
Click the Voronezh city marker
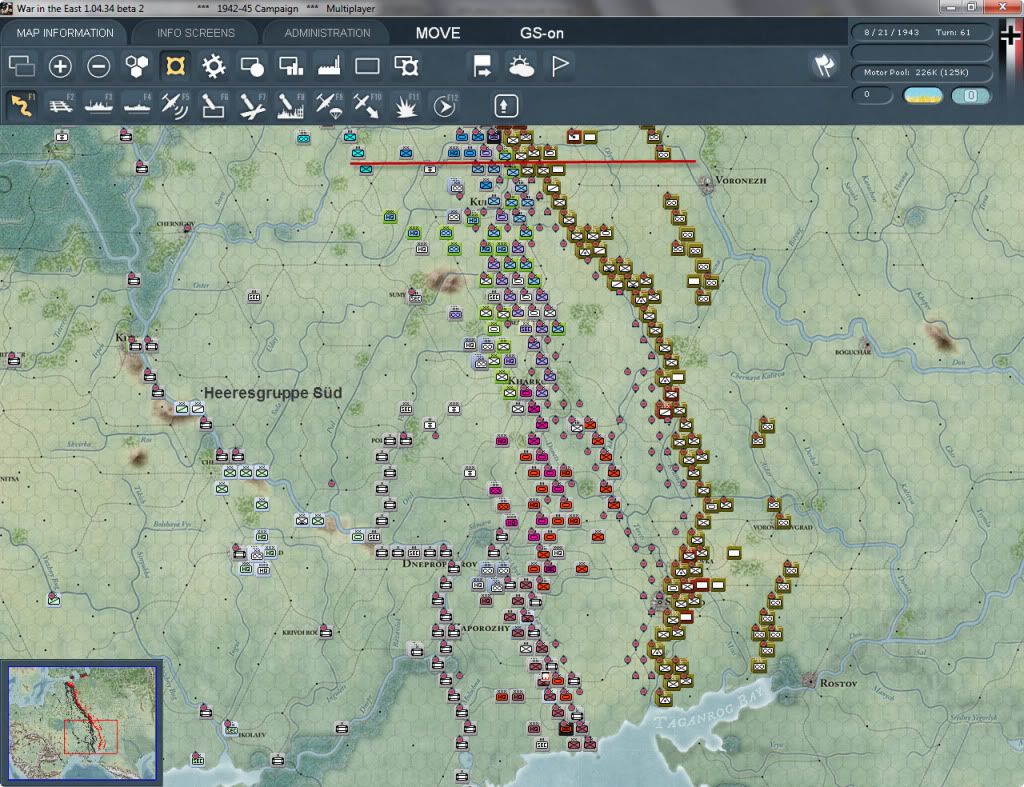point(707,184)
